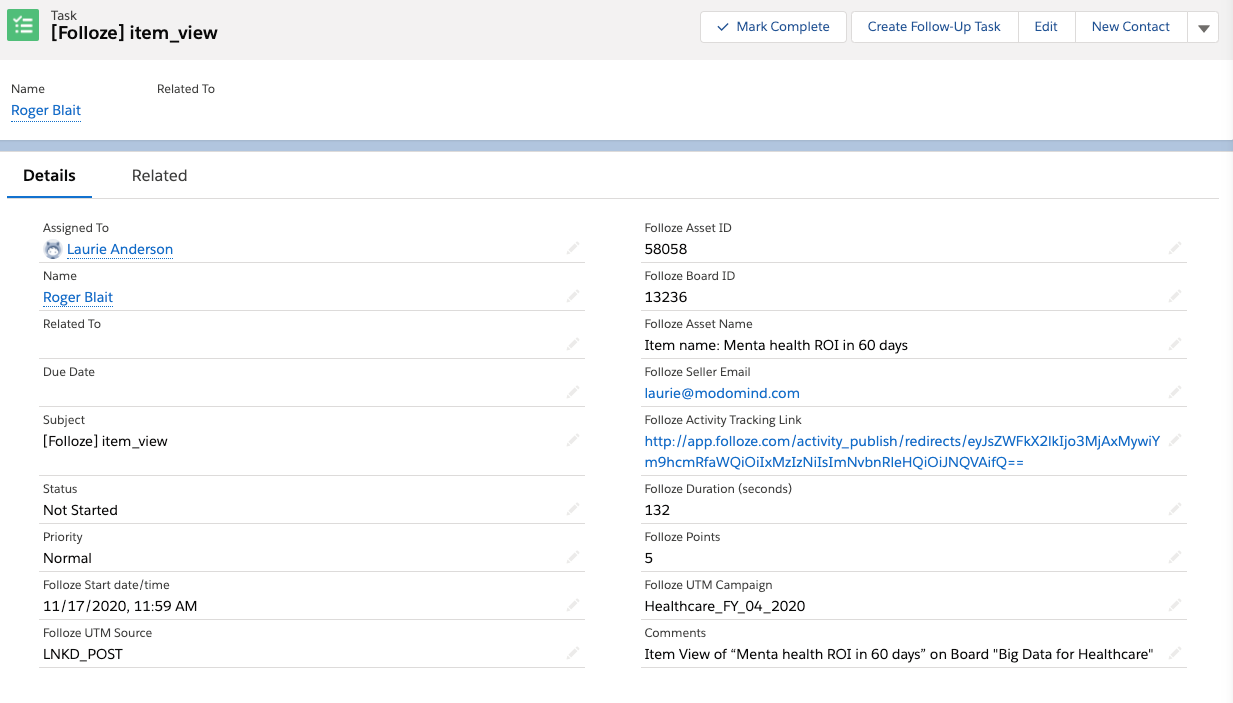Click Laurie Anderson's avatar icon
1233x703 pixels.
(52, 249)
